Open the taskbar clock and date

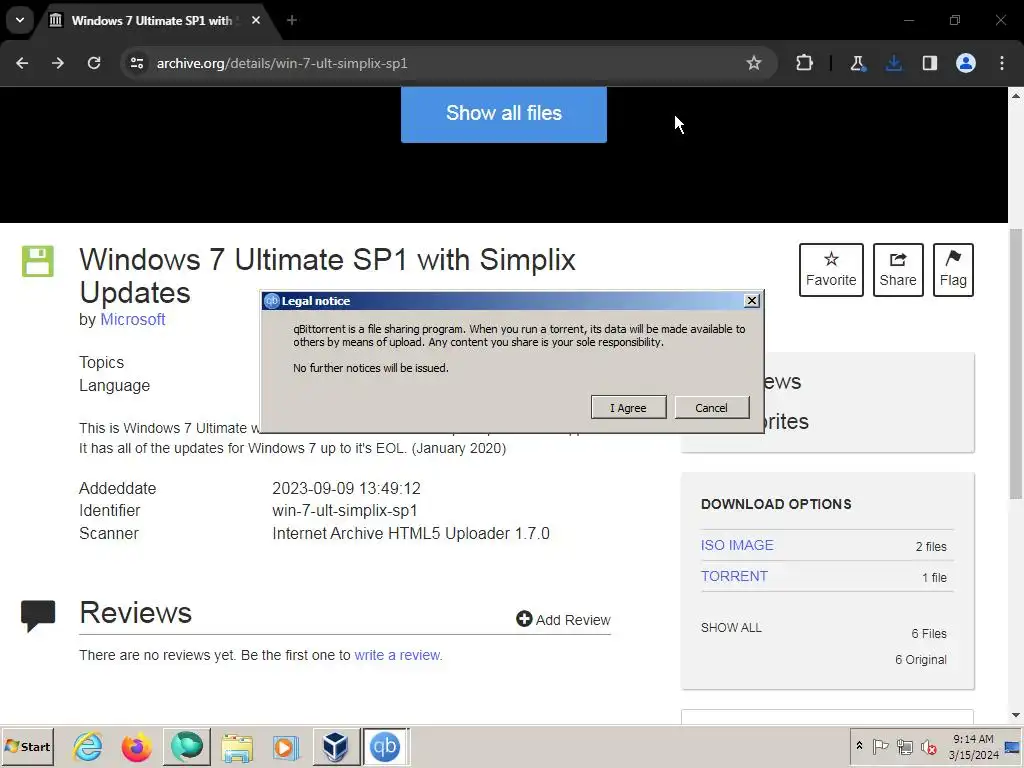tap(974, 746)
